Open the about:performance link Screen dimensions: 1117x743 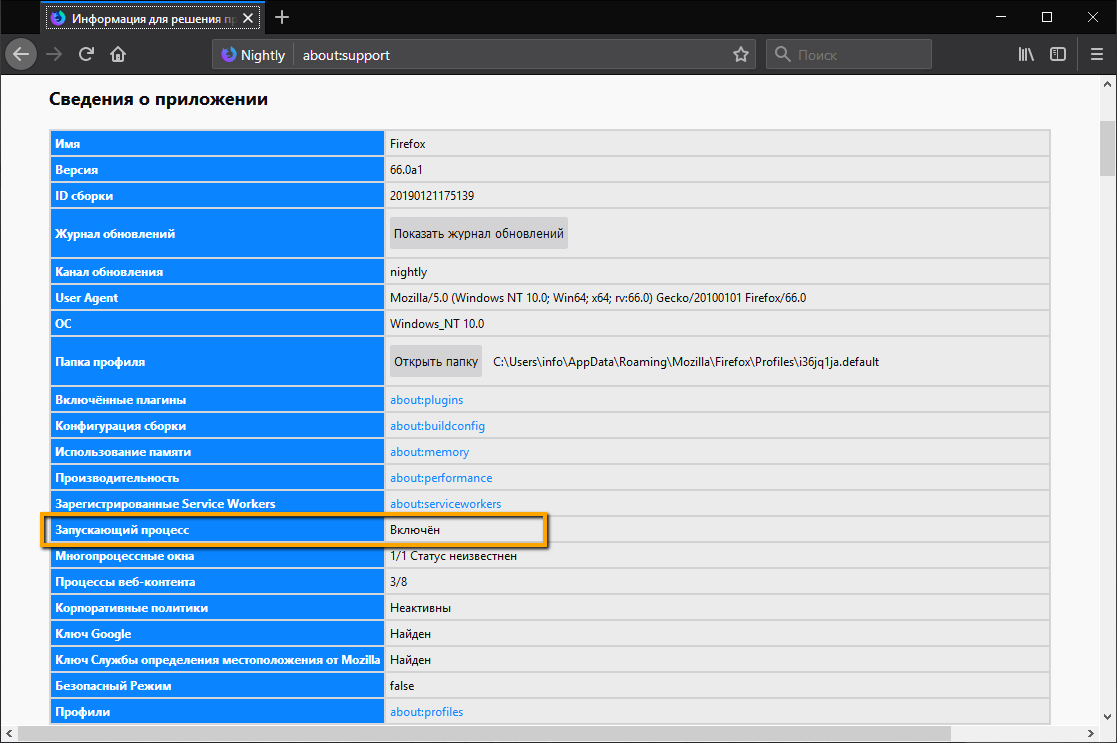tap(441, 478)
